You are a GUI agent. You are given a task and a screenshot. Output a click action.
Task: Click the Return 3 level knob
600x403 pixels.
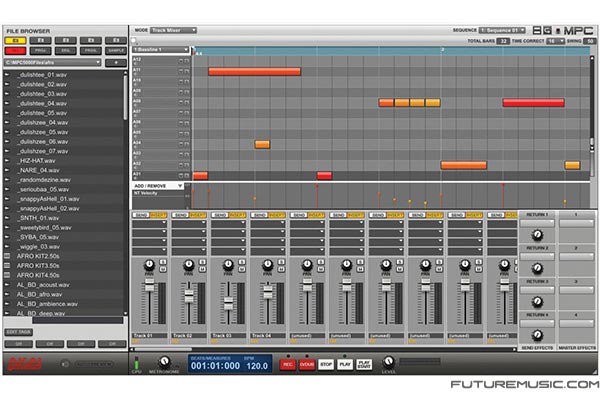(537, 302)
